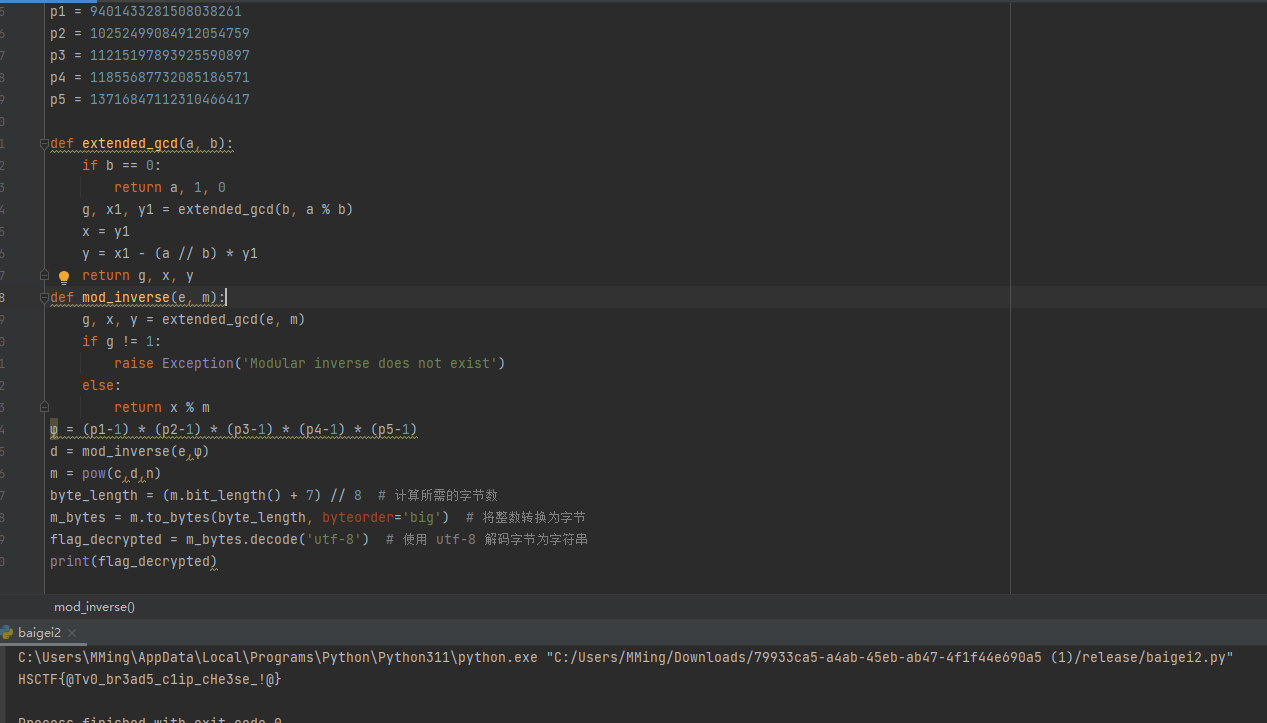1267x723 pixels.
Task: Place cursor on the print(flag_decrypted) line
Action: click(x=133, y=562)
